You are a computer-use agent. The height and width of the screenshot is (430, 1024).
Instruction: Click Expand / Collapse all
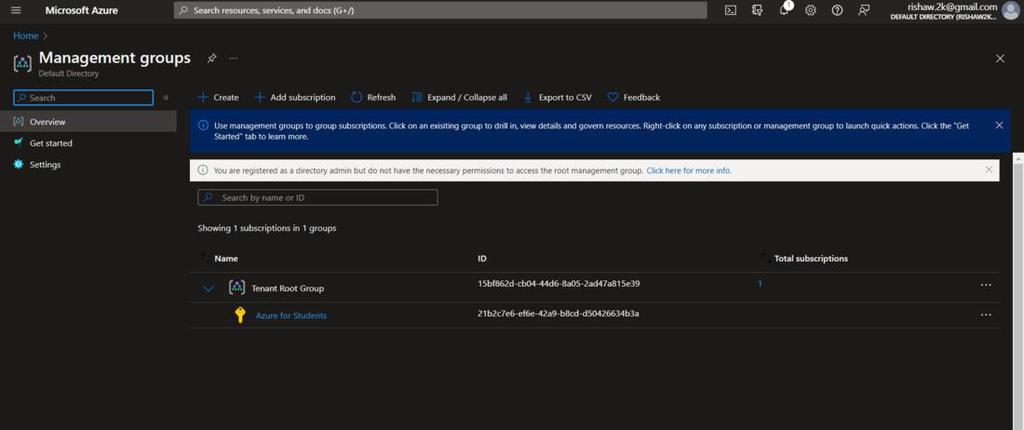pos(459,97)
